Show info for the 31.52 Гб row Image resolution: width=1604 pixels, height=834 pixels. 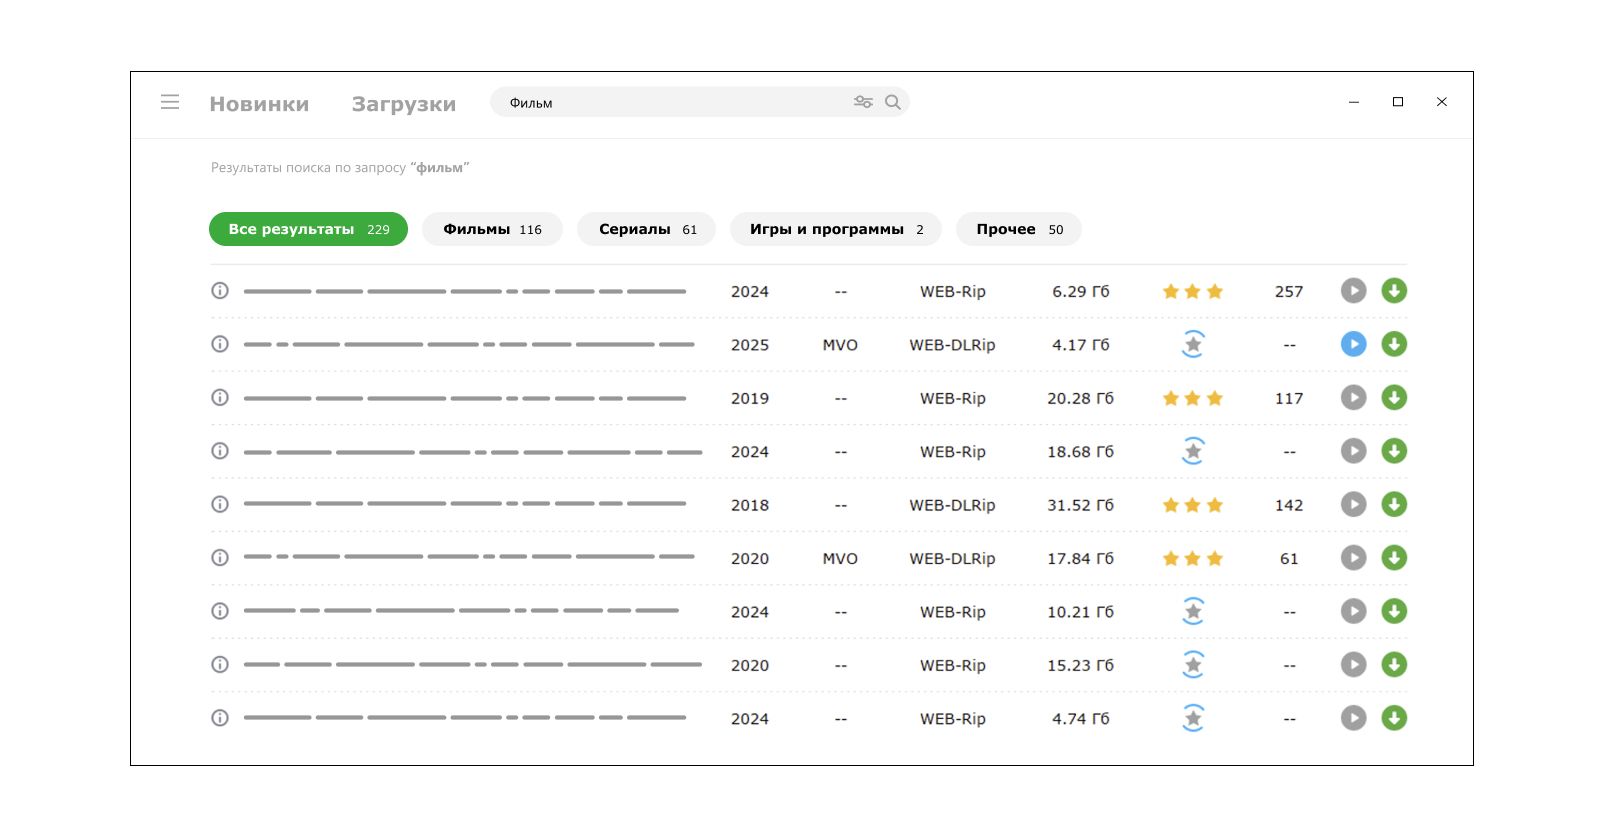pos(220,505)
